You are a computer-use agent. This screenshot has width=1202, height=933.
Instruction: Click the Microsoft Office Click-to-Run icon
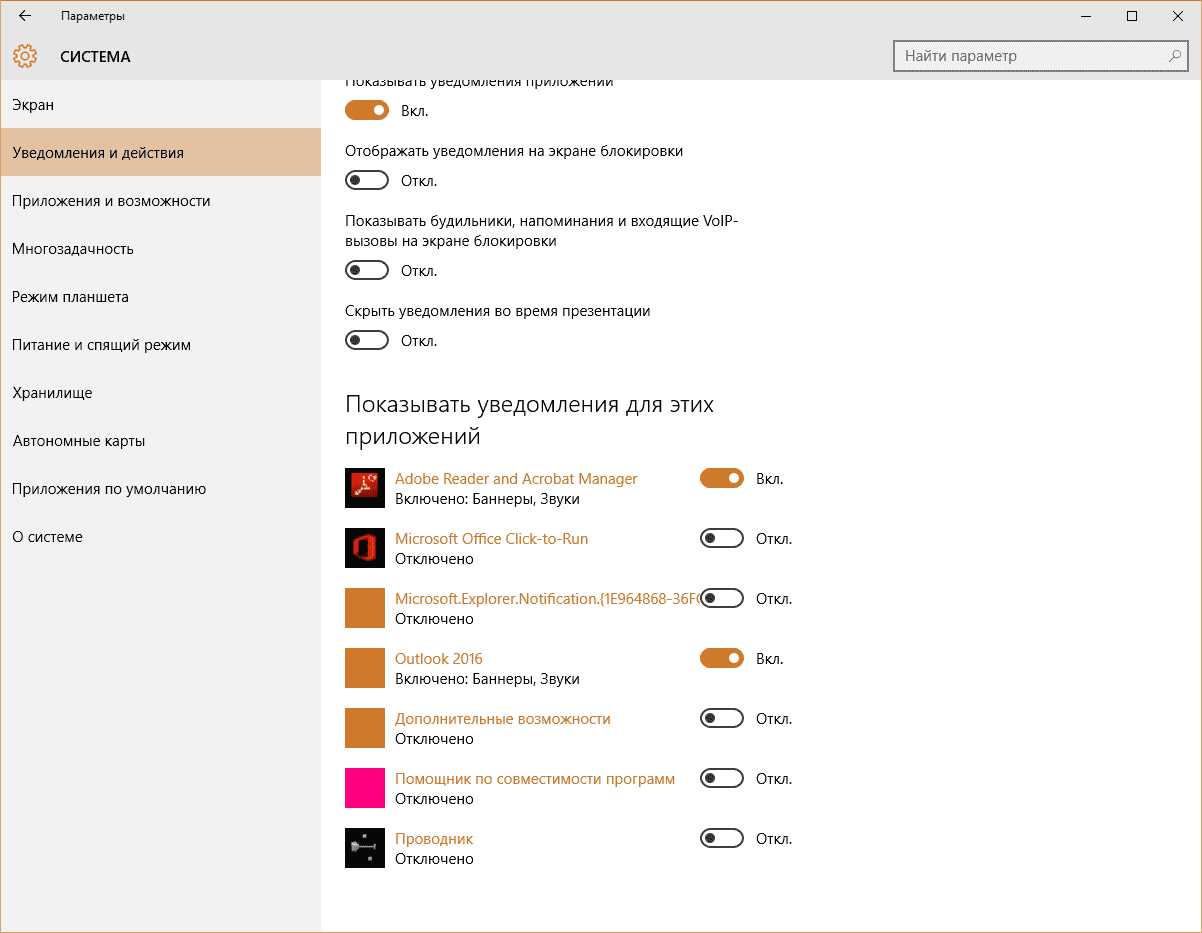tap(365, 548)
